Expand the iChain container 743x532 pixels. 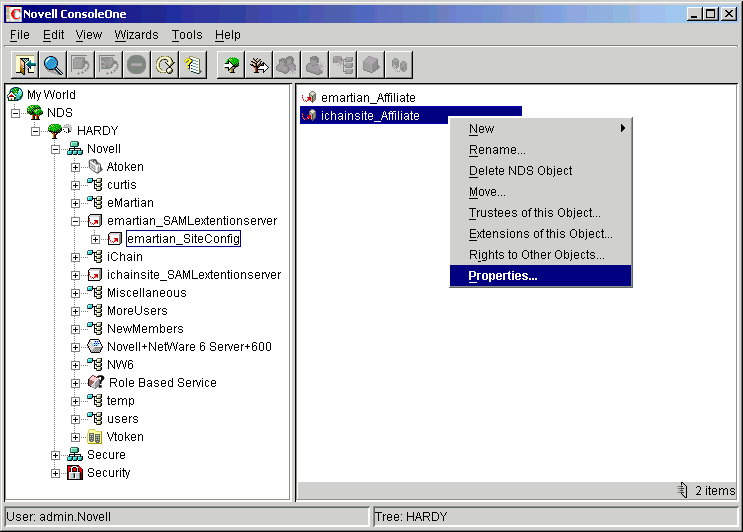click(76, 257)
